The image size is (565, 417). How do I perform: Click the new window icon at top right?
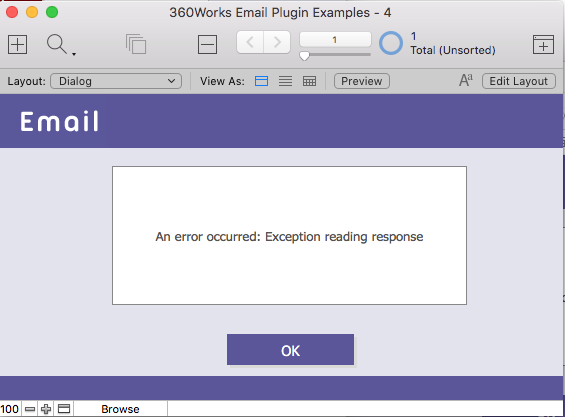(543, 44)
